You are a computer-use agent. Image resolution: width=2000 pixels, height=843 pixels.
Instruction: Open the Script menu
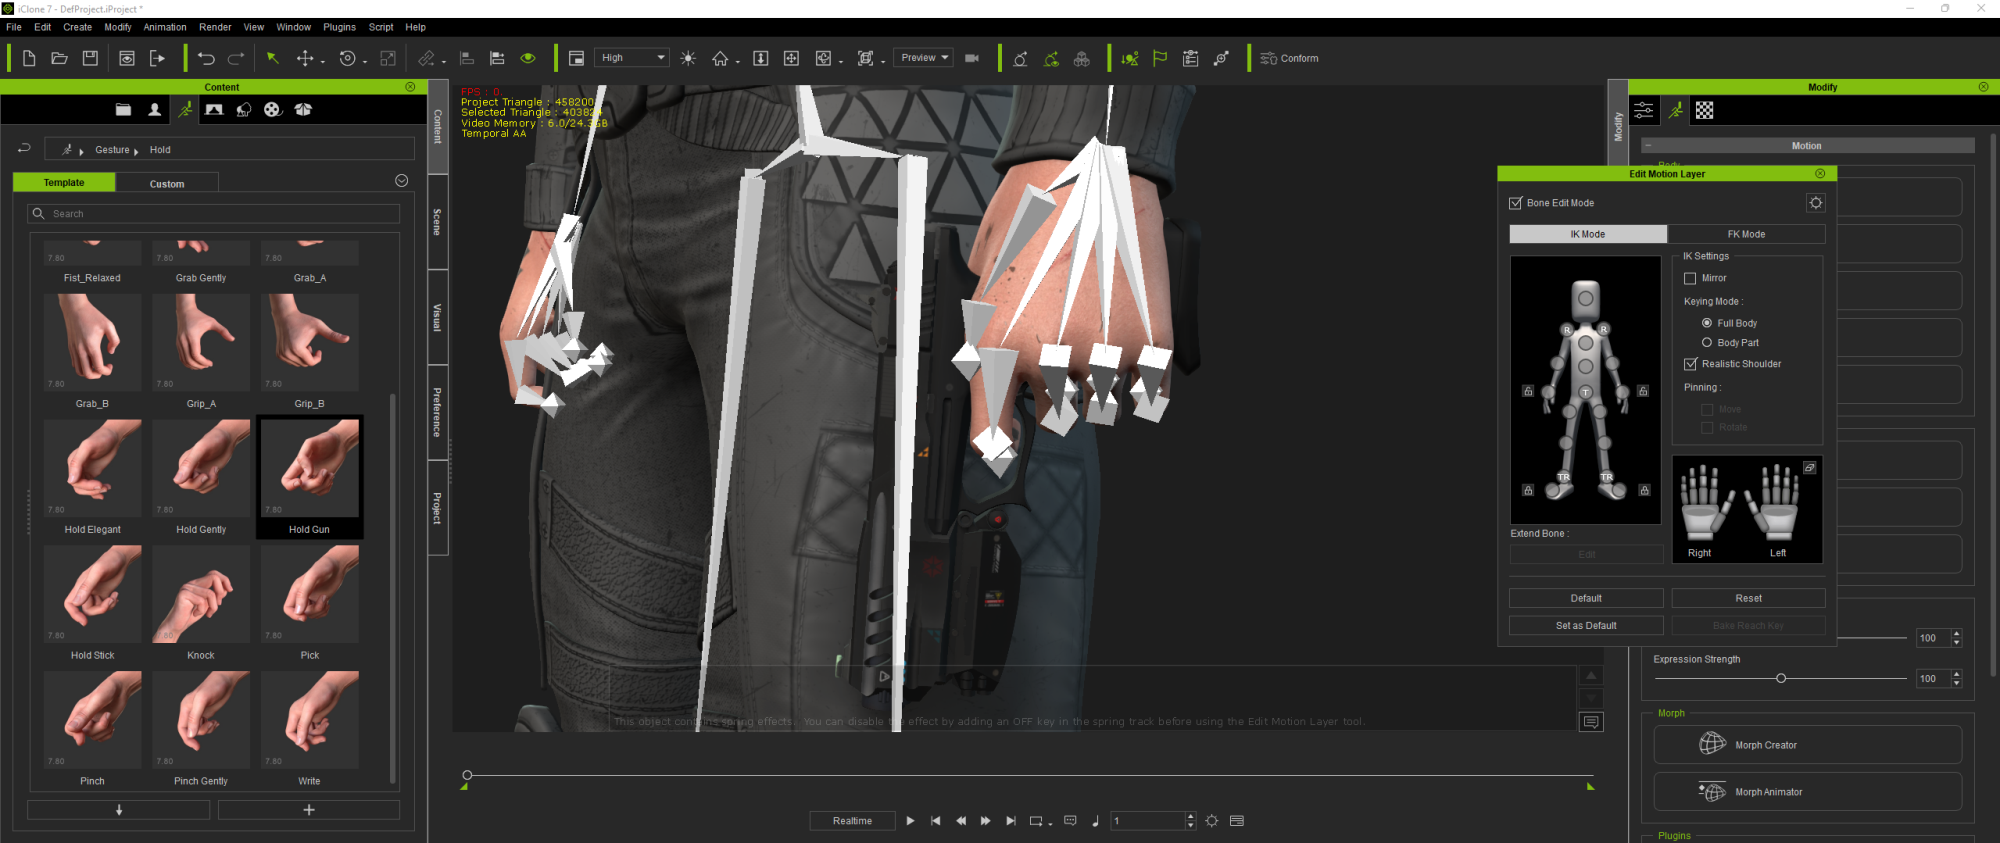point(381,27)
